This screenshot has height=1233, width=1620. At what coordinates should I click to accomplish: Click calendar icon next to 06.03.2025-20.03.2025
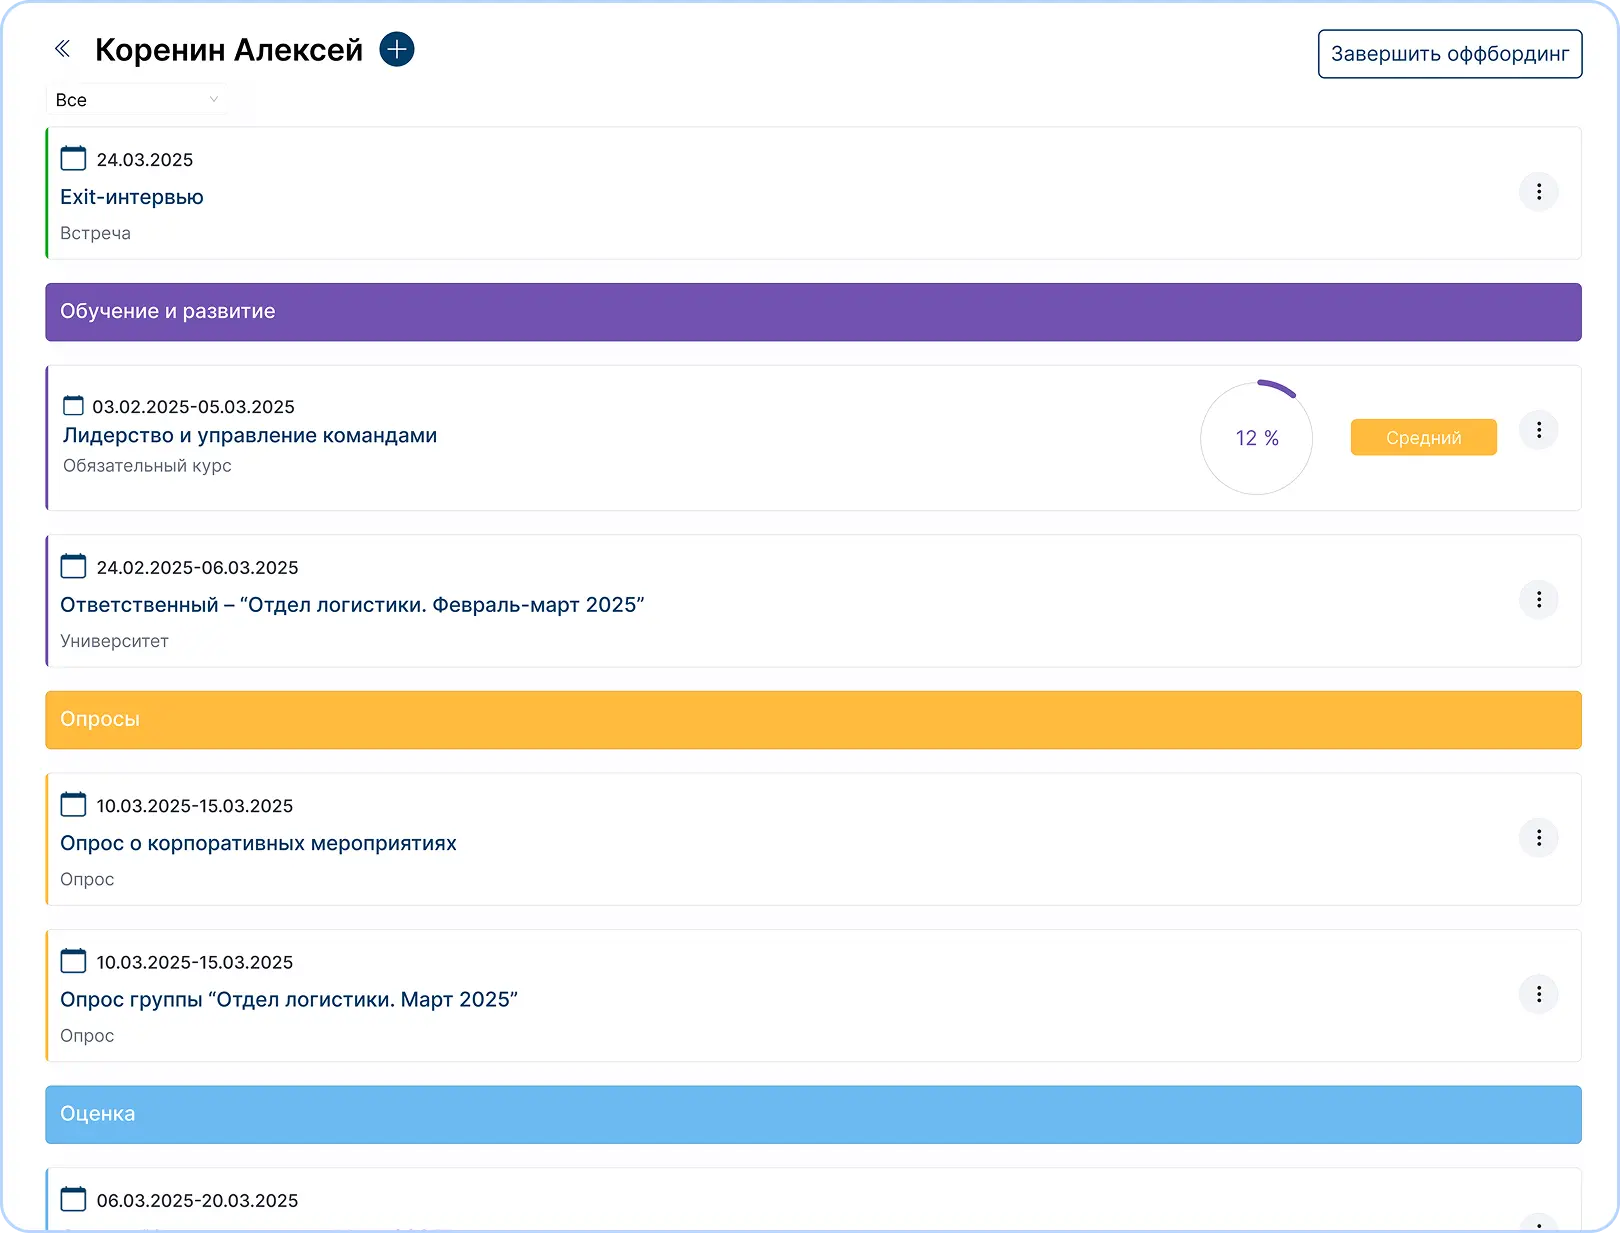[x=73, y=1199]
